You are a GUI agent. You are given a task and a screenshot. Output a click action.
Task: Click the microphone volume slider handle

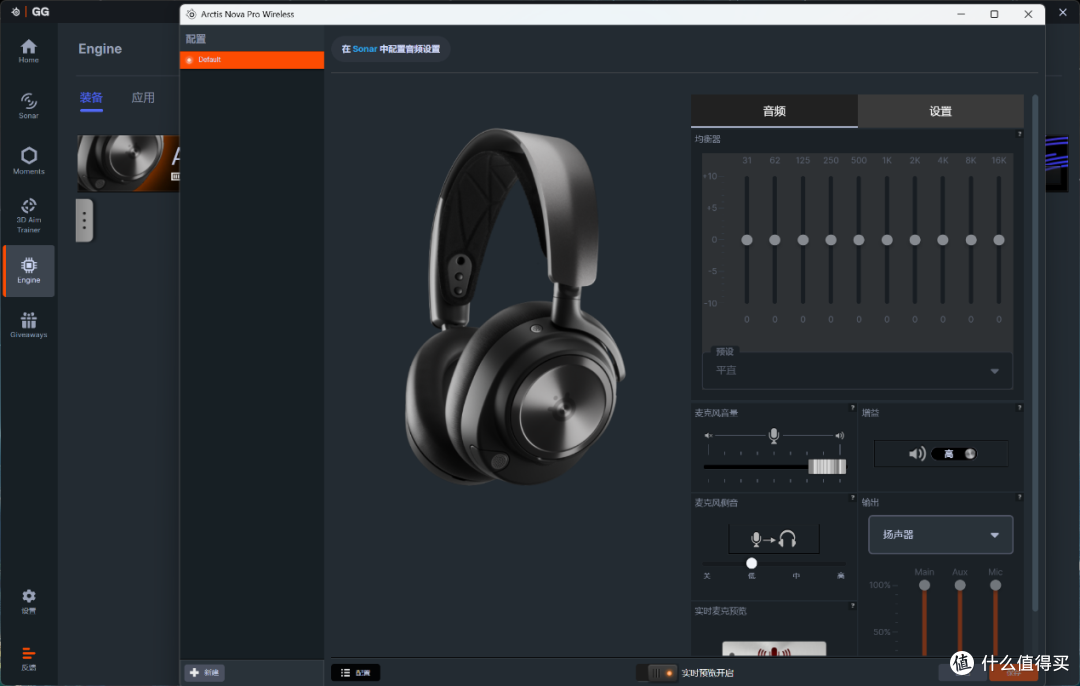(827, 466)
